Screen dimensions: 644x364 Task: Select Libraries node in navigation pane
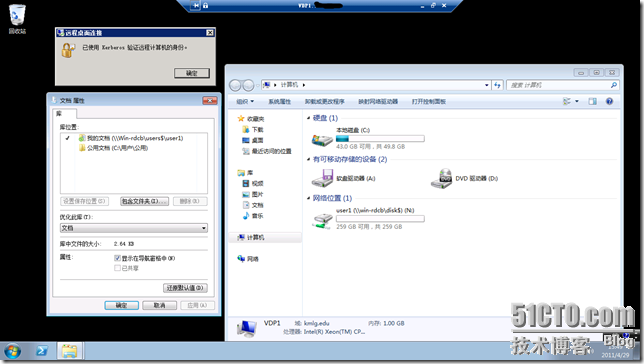[x=245, y=173]
